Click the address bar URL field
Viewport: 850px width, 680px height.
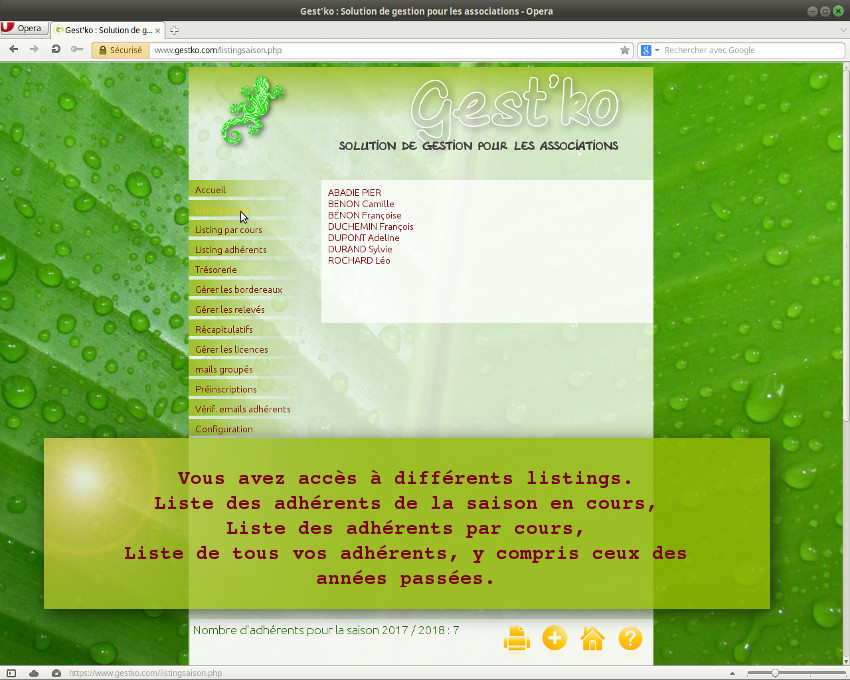point(384,50)
